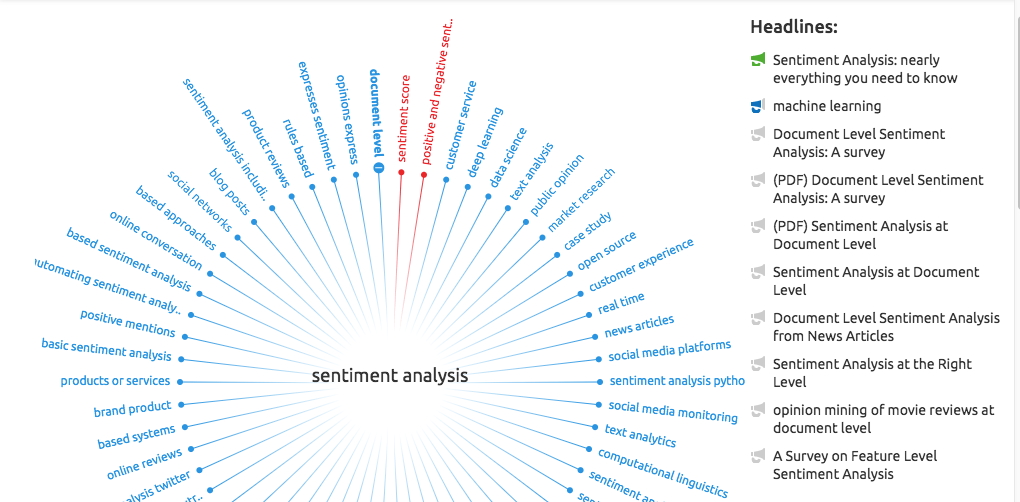Click gray megaphone next to Sentiment Analysis at the Right Level
The height and width of the screenshot is (502, 1020).
click(758, 365)
